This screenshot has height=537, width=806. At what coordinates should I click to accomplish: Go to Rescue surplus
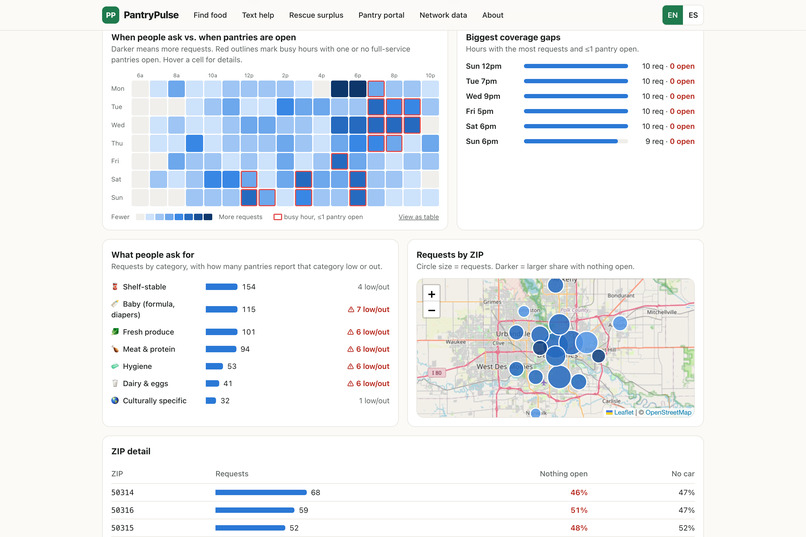click(x=316, y=15)
